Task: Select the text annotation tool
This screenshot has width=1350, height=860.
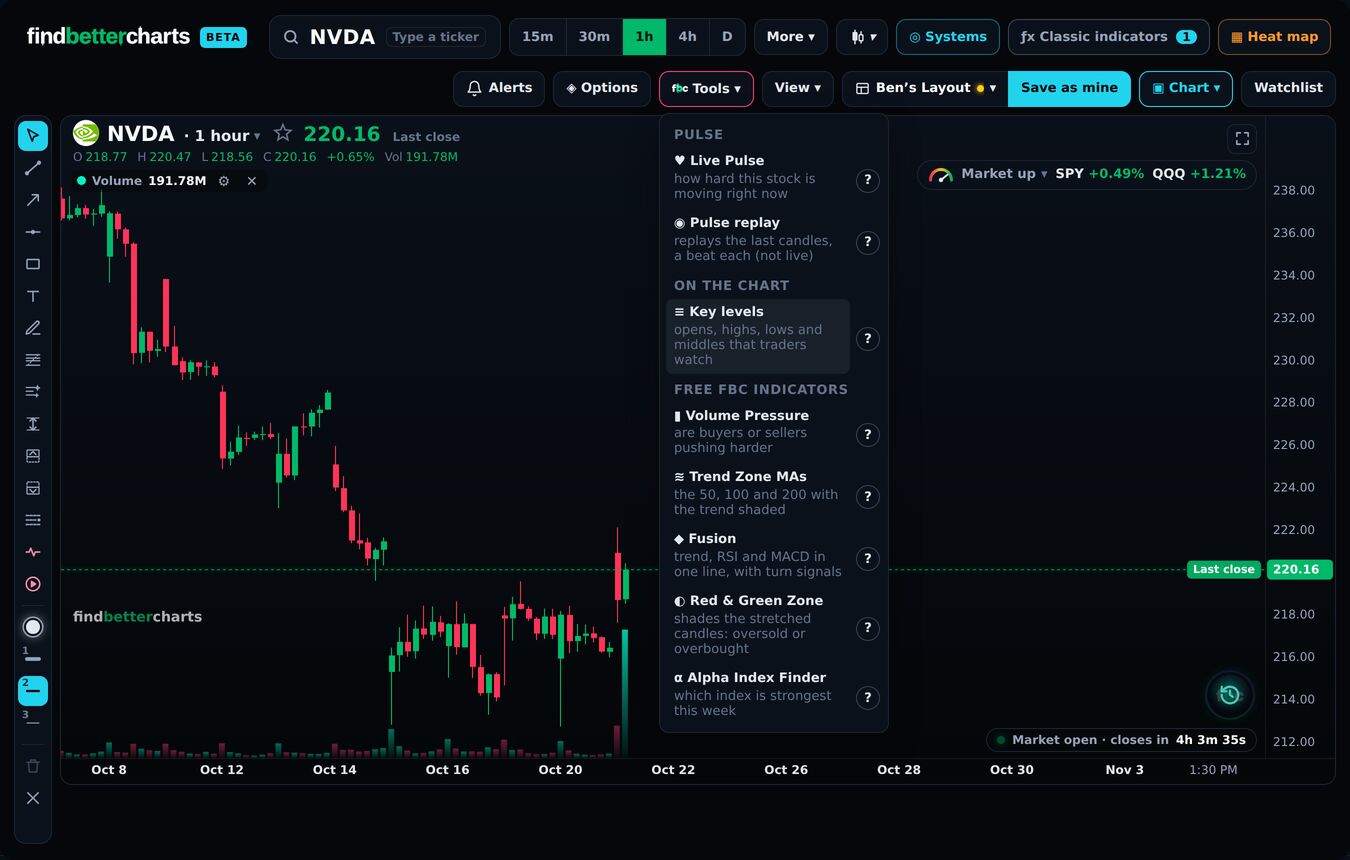Action: 33,296
